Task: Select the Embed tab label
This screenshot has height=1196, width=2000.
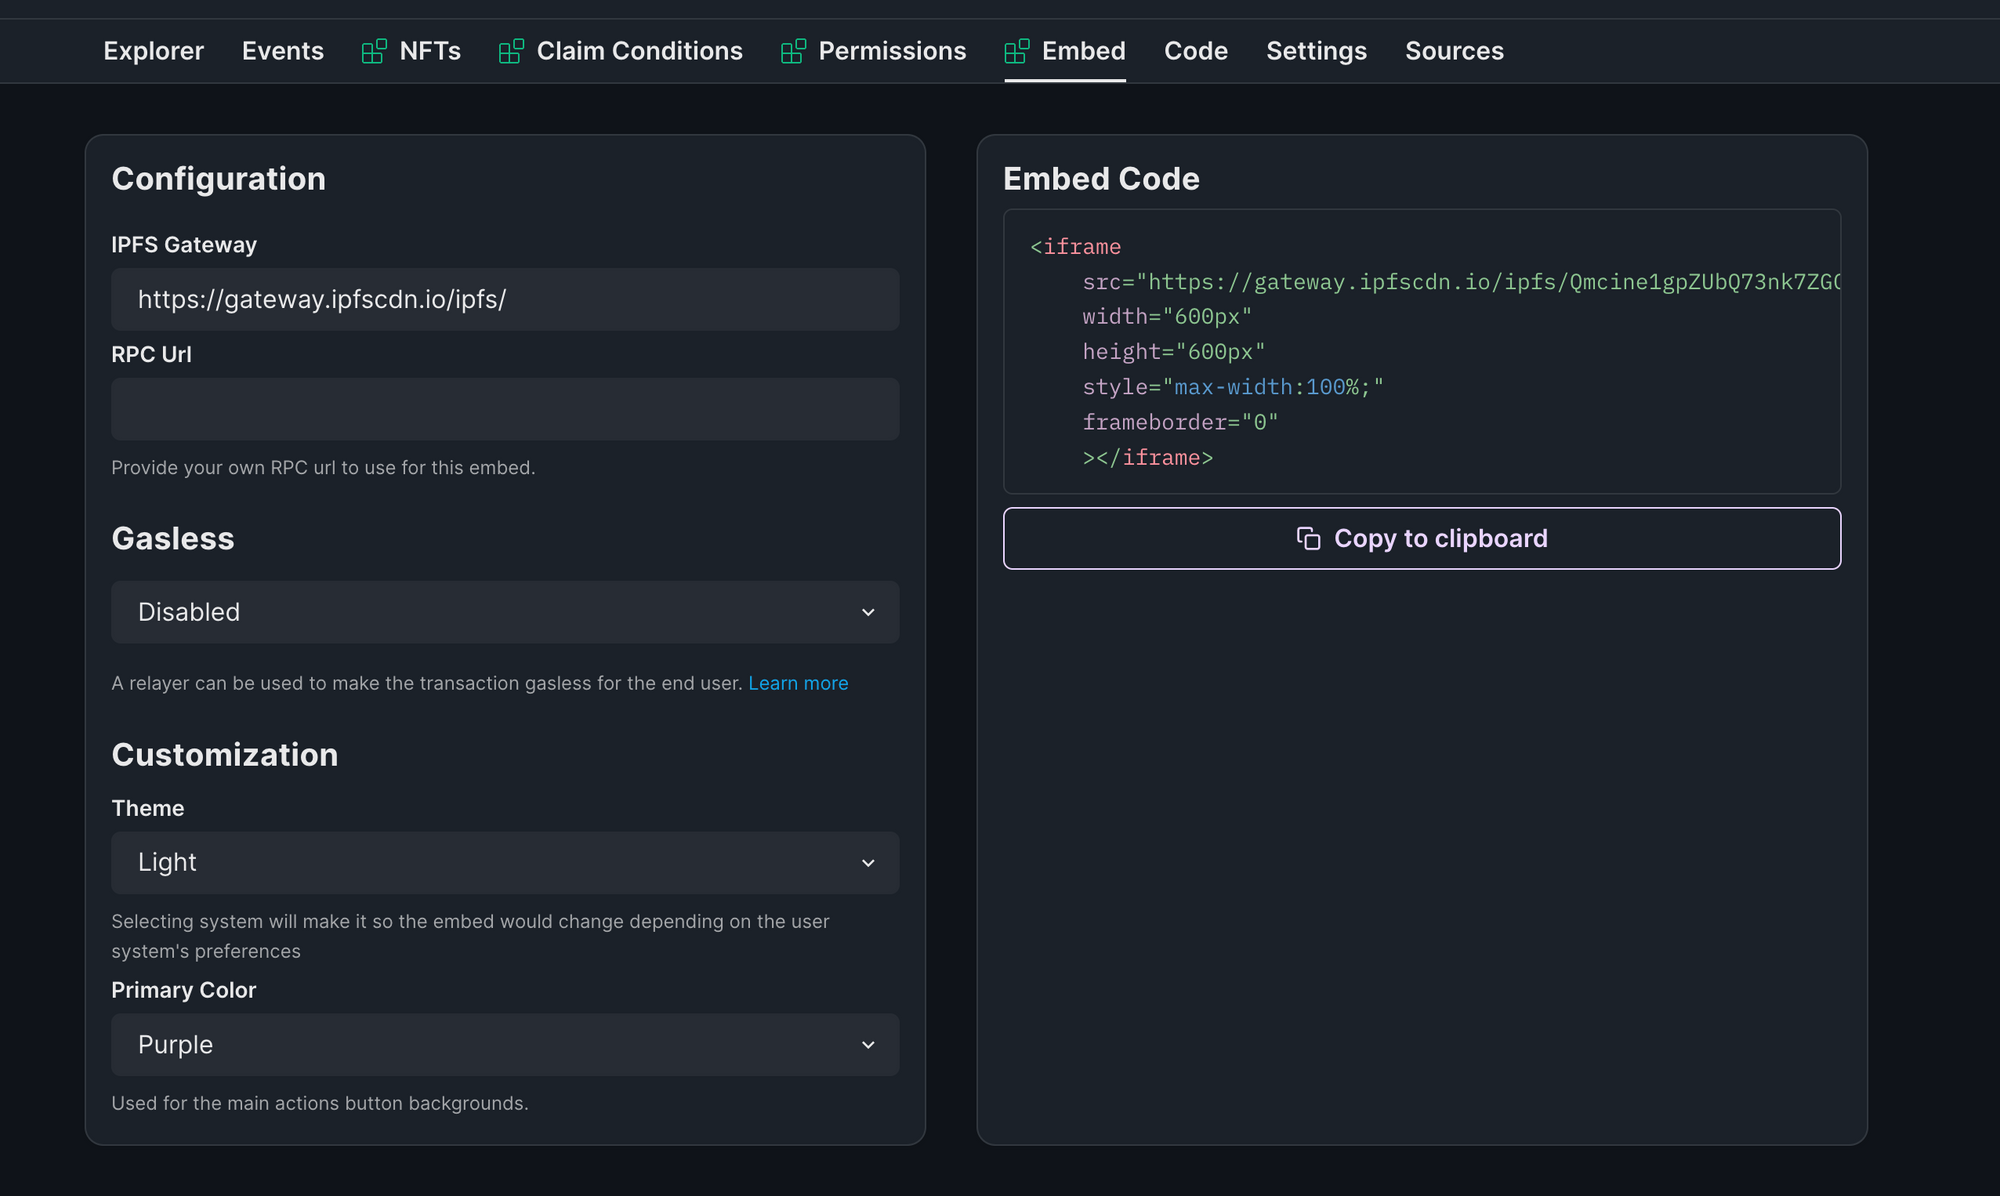Action: point(1084,51)
